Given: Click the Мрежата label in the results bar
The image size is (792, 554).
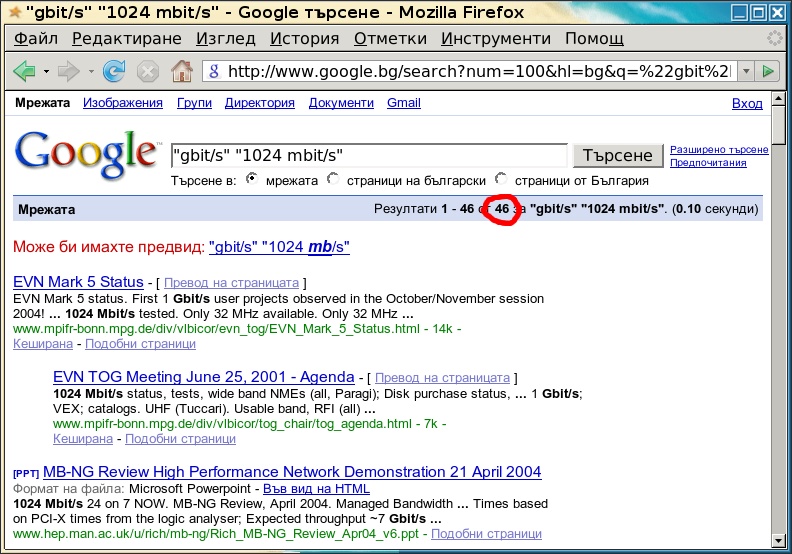Looking at the screenshot, I should [x=46, y=210].
